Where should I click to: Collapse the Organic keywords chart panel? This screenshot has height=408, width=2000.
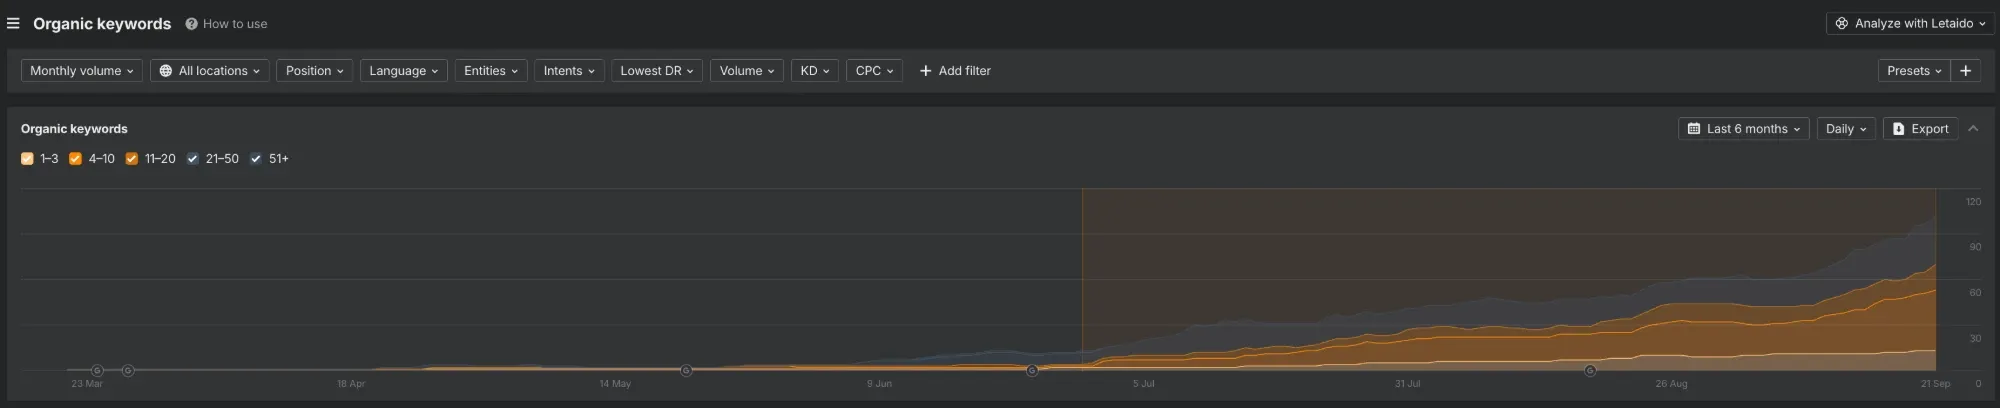pos(1973,129)
